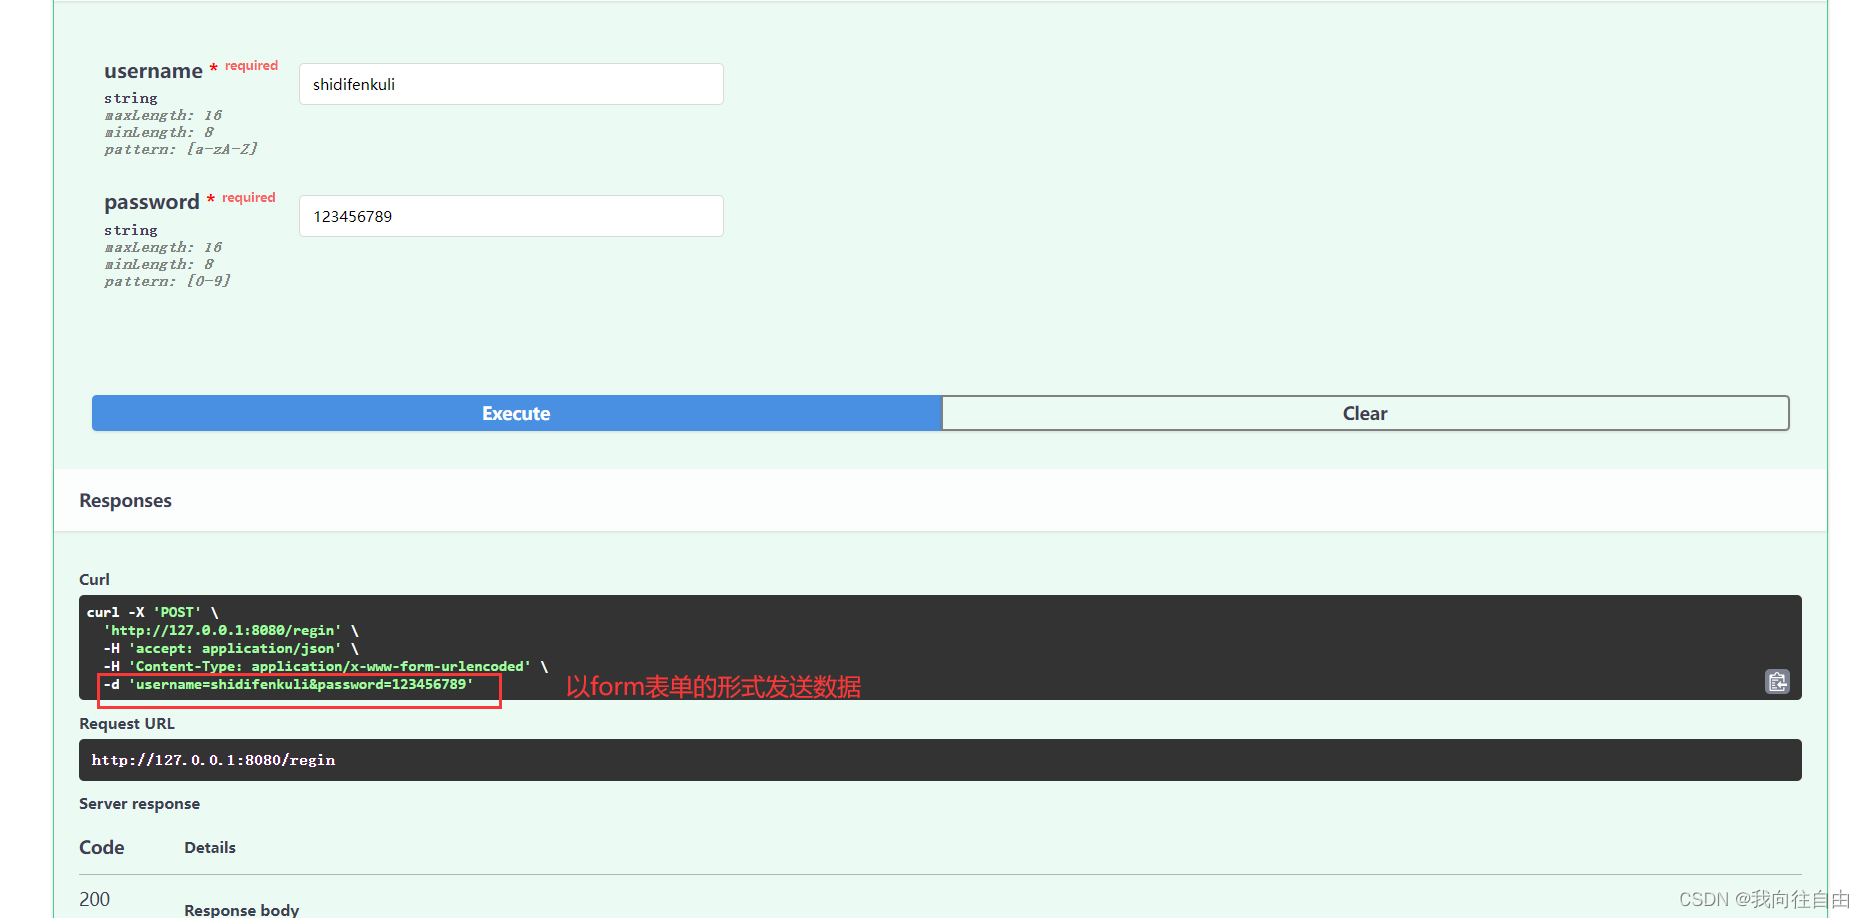Copy the curl command using the clipboard icon
Screen dimensions: 1864x918
[1778, 681]
